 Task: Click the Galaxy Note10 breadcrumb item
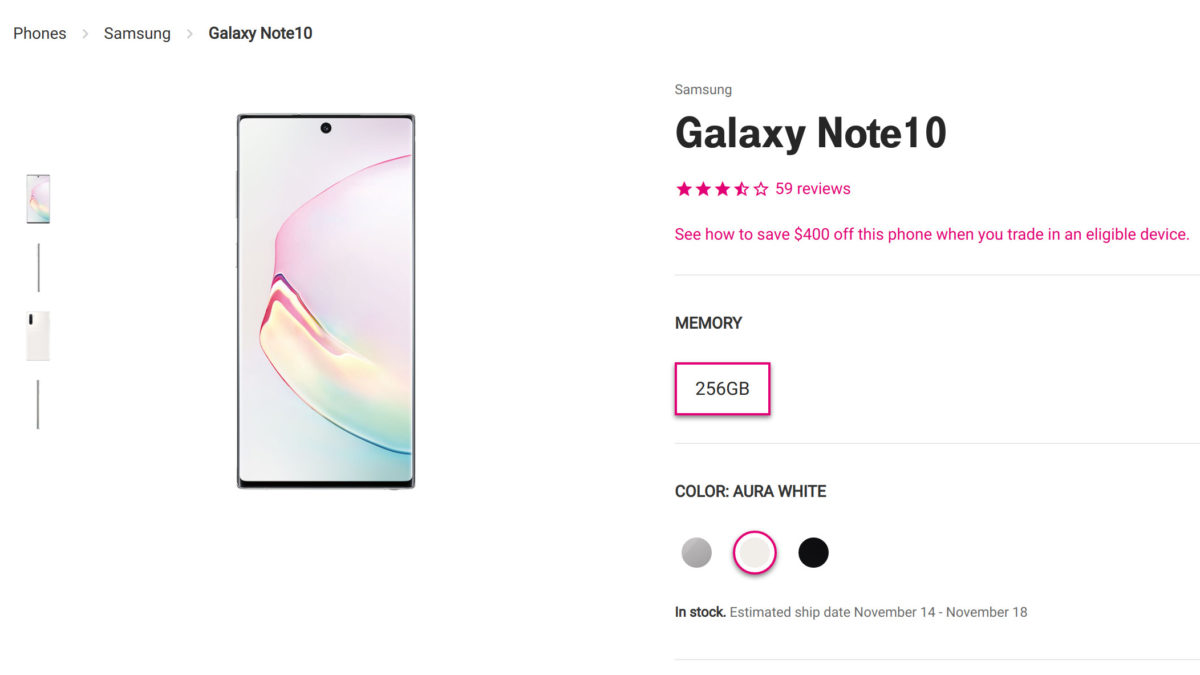point(260,33)
